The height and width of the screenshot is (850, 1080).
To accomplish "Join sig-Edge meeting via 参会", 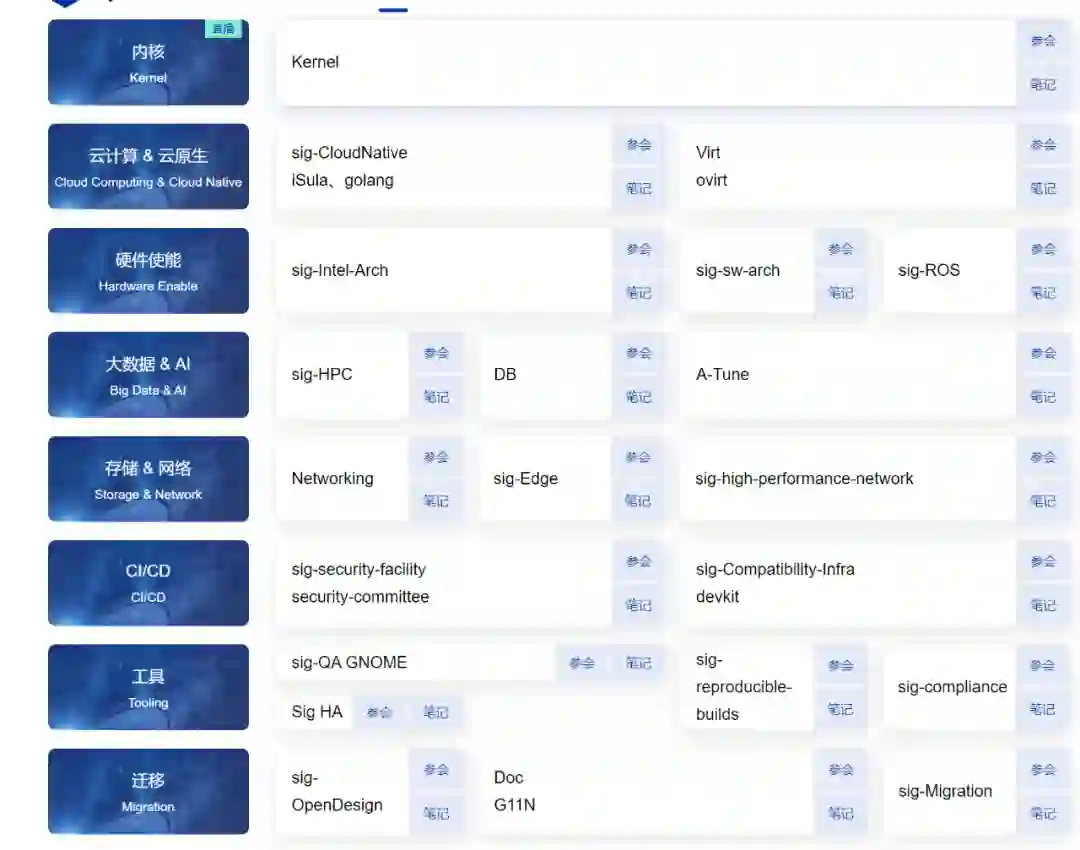I will [x=638, y=457].
